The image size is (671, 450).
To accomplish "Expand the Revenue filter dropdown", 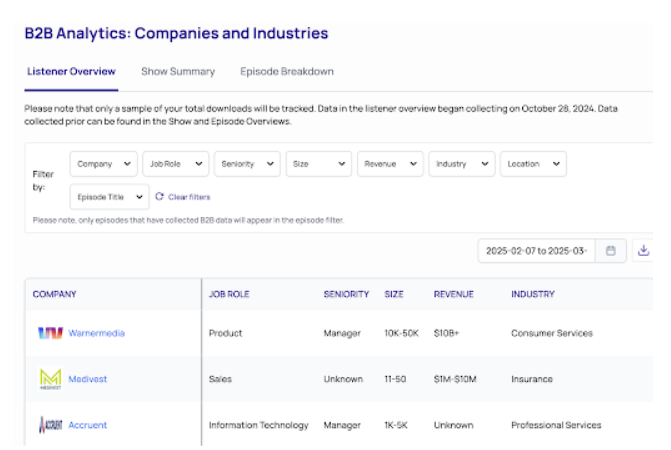I will click(390, 164).
